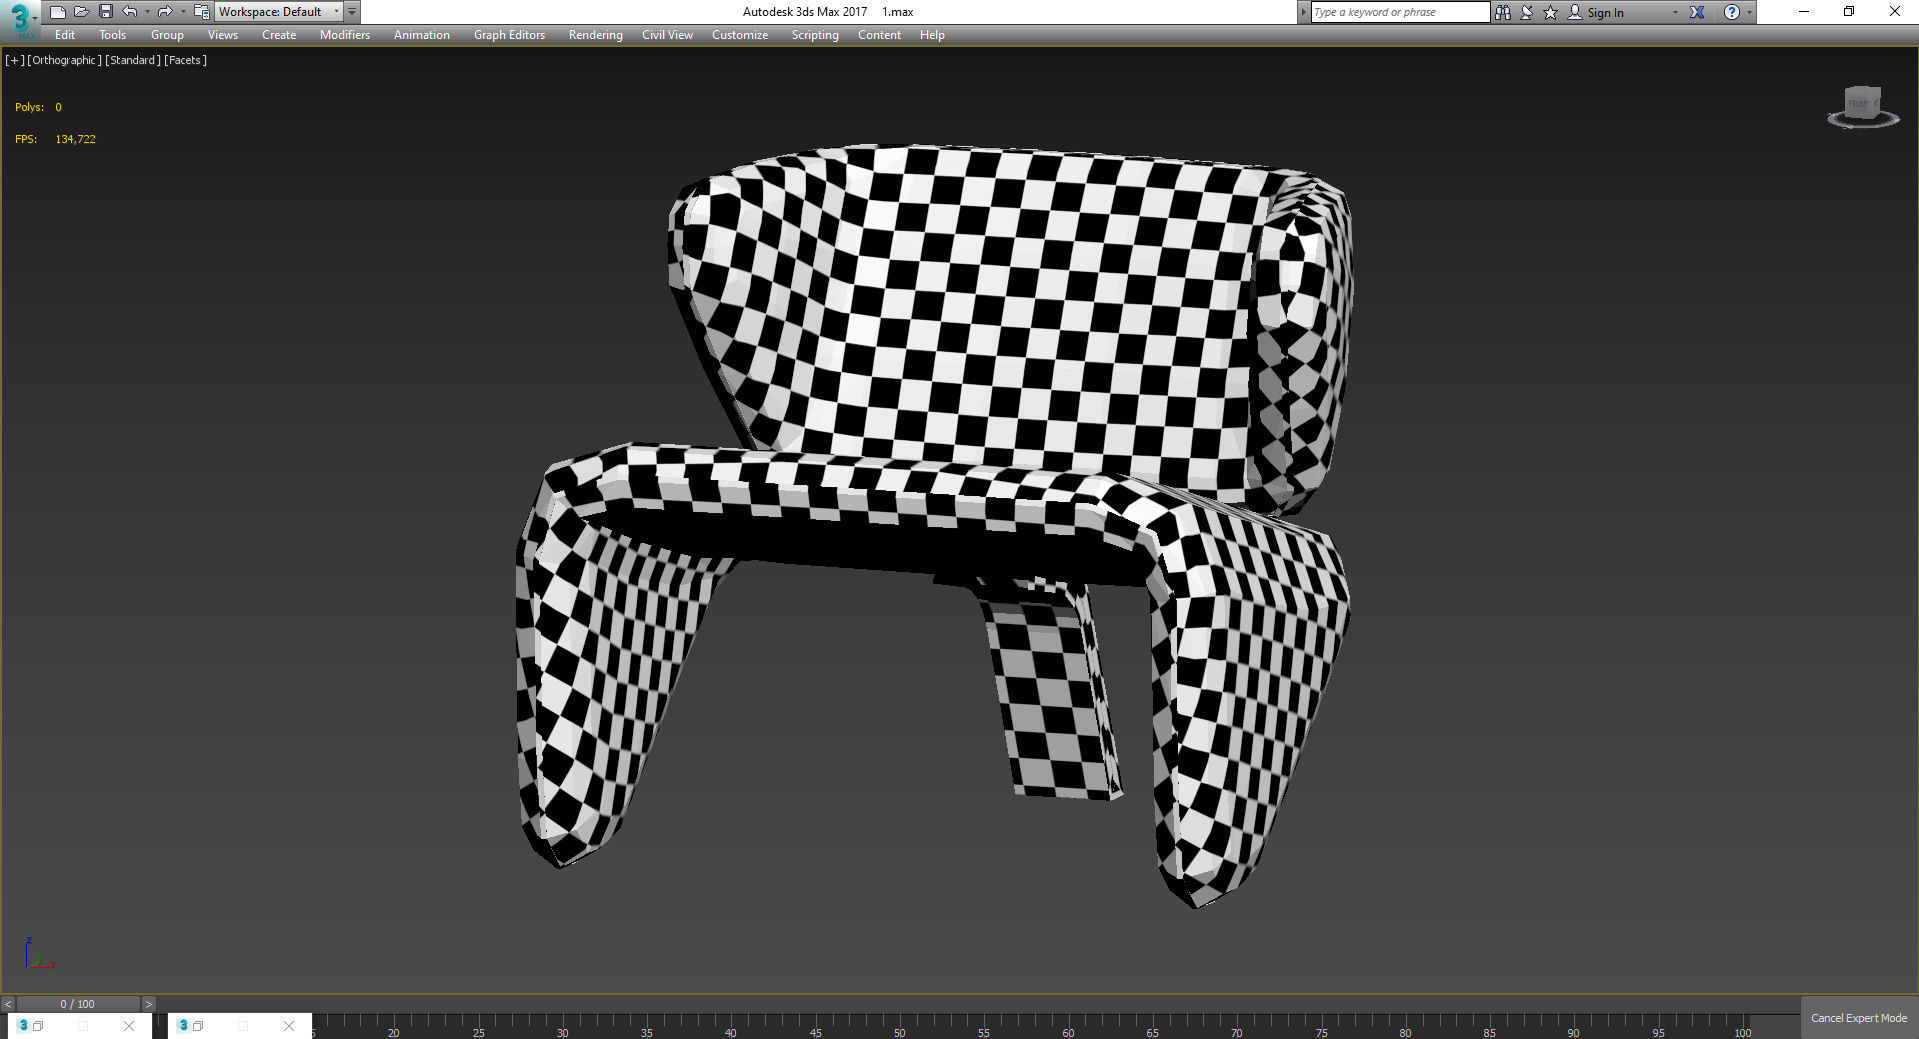Viewport: 1919px width, 1039px height.
Task: Open the Subscription Center satellite icon
Action: pos(1527,12)
